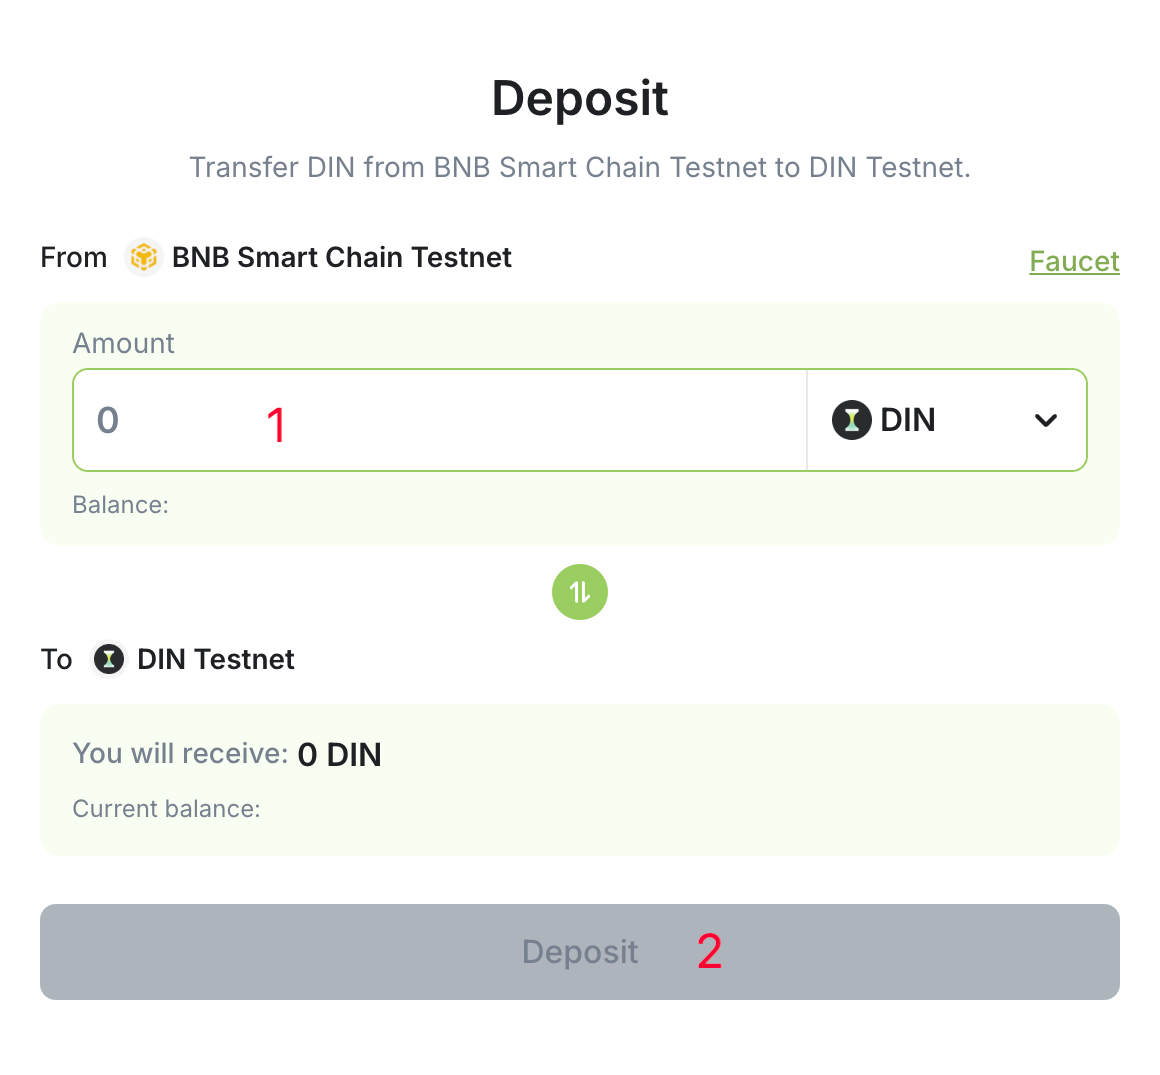Click the transfer description subtitle
Screen dimensions: 1160x1075
pyautogui.click(x=580, y=167)
